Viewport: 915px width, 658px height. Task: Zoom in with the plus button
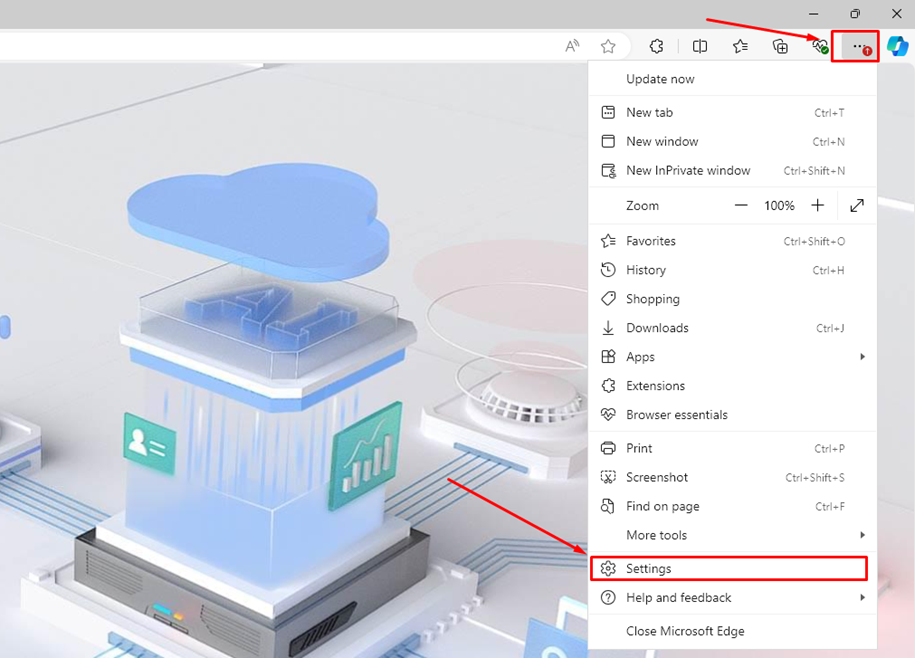tap(818, 205)
